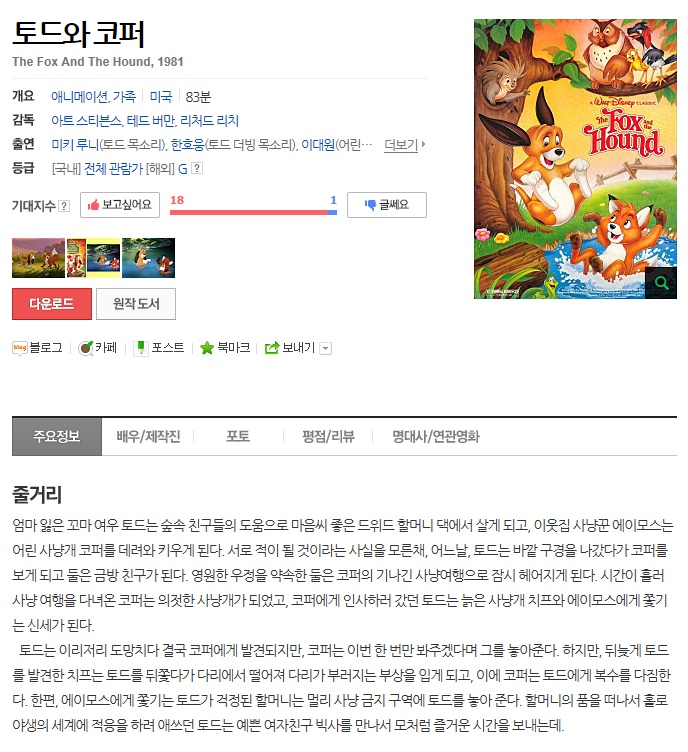The height and width of the screenshot is (752, 688).
Task: Open the first movie still thumbnail
Action: (x=38, y=258)
